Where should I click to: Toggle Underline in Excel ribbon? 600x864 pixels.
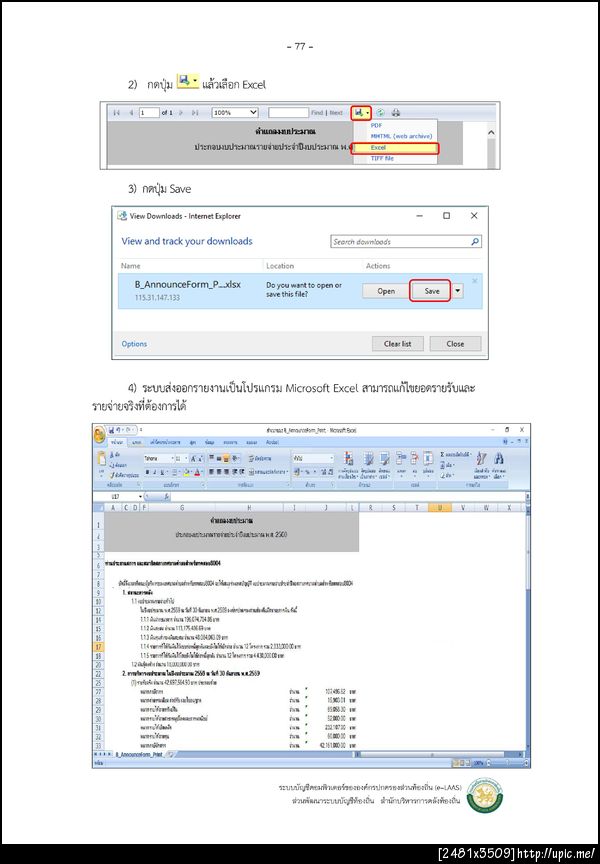pos(163,472)
